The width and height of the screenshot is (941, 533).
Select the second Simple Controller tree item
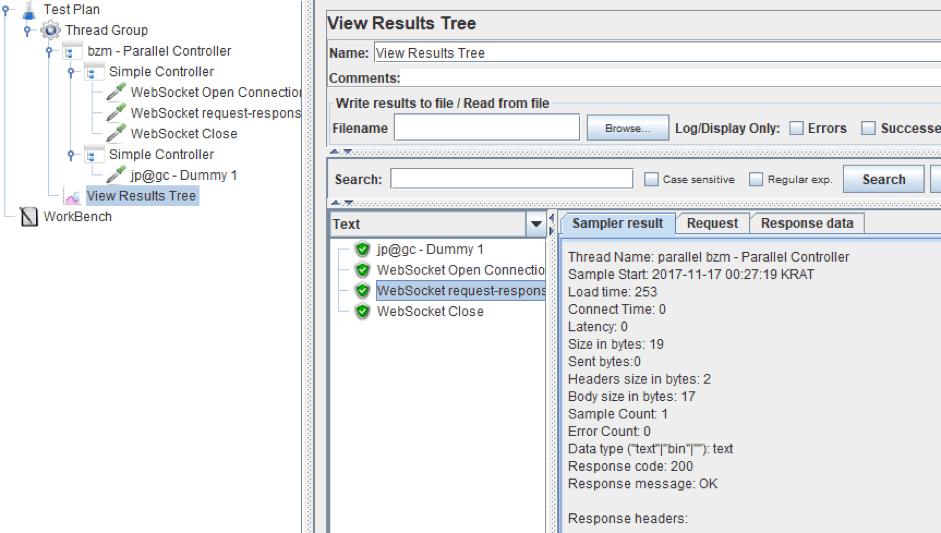161,154
